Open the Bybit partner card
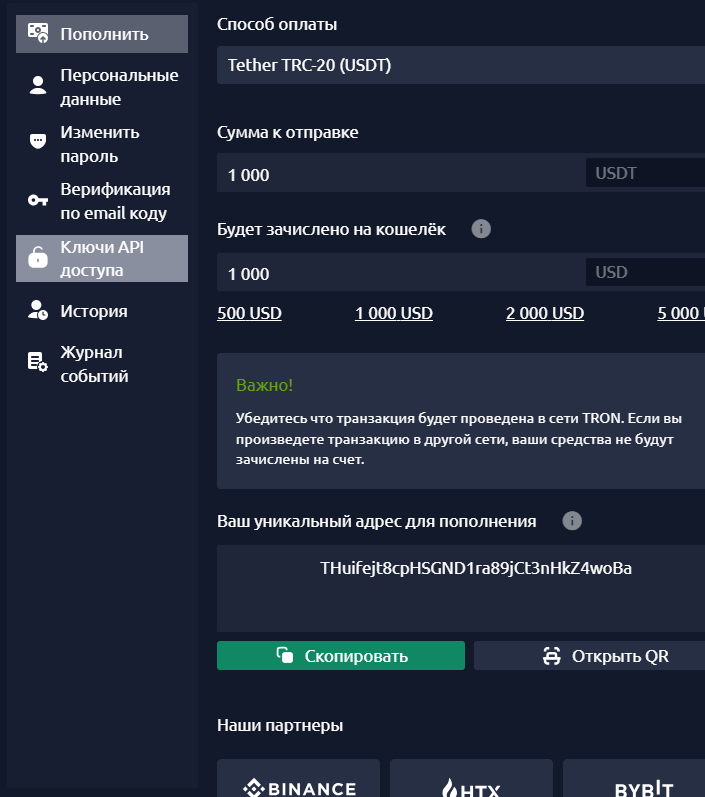705x797 pixels. tap(634, 778)
